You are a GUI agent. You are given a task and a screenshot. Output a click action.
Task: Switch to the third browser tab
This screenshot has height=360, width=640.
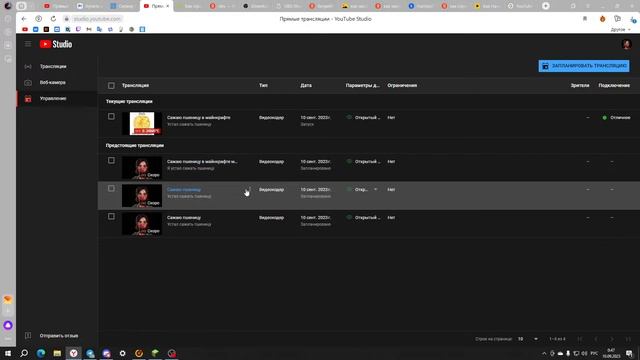(x=123, y=6)
